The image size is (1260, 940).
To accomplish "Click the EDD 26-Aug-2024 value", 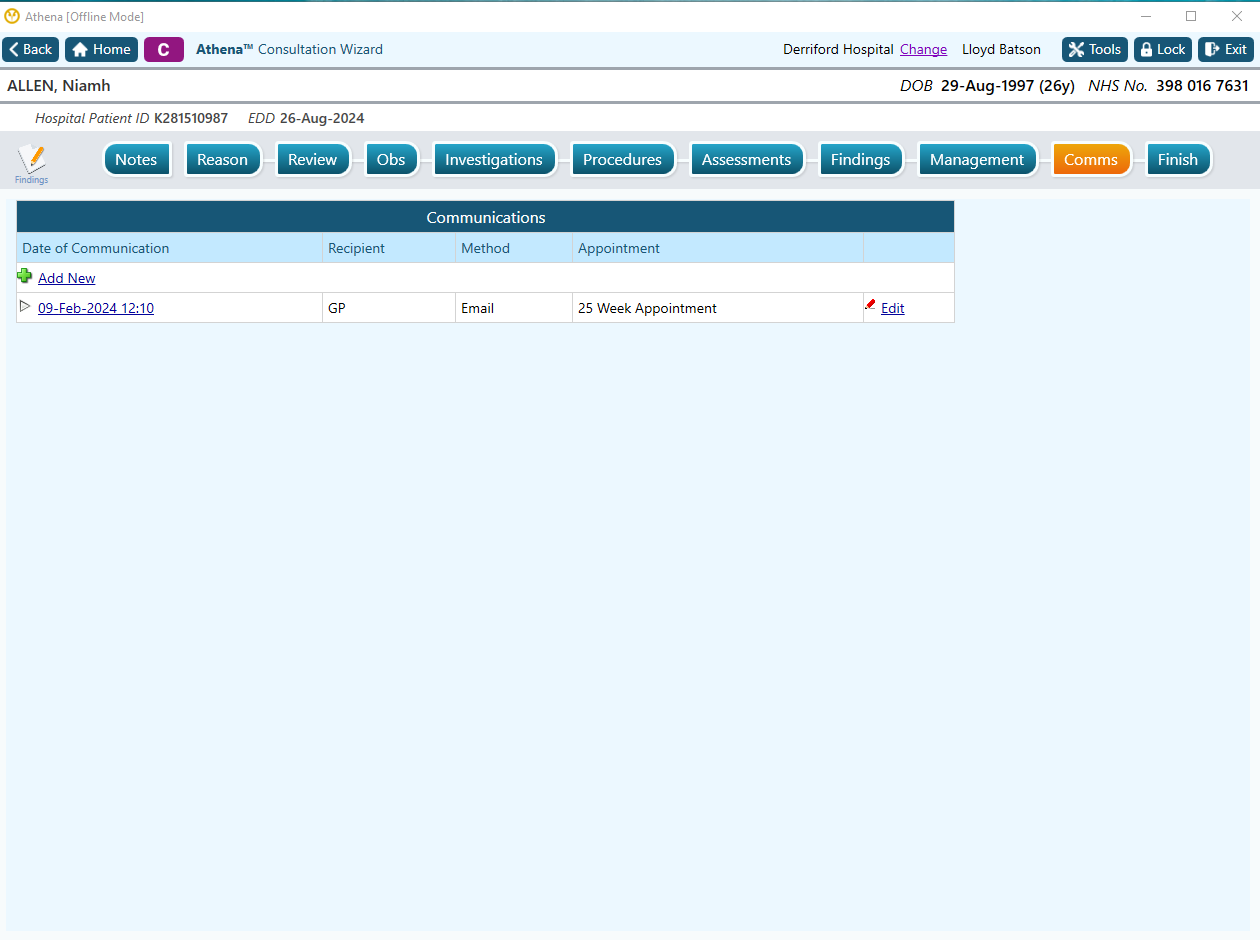I will (322, 118).
